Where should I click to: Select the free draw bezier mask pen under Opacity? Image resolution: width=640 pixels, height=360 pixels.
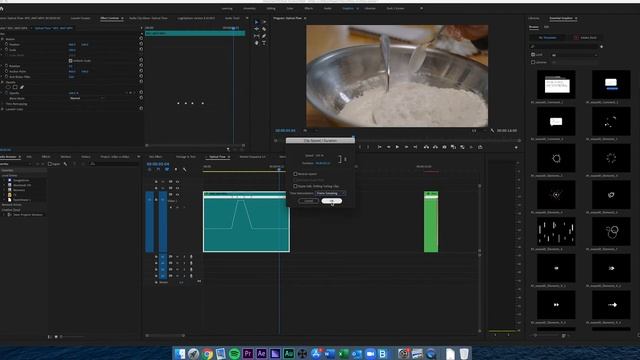point(22,87)
